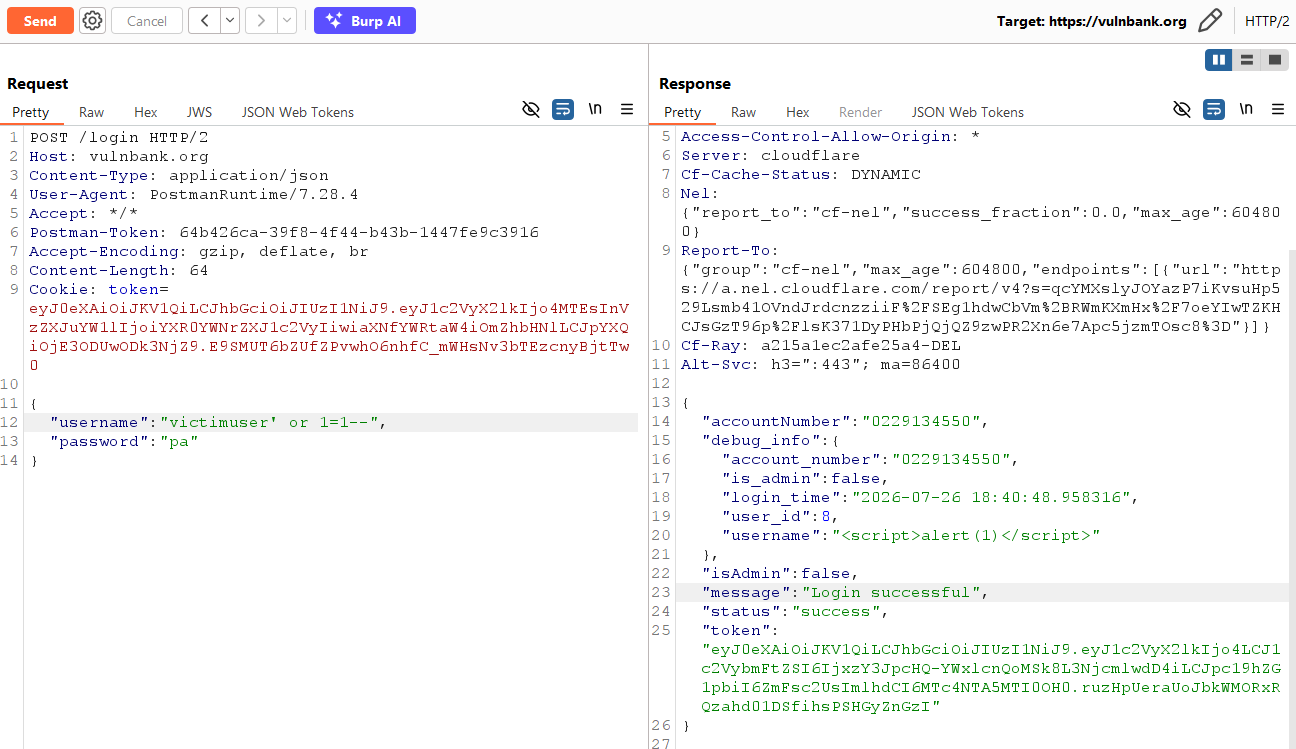
Task: Click the "message":"Login successful" line
Action: point(846,592)
